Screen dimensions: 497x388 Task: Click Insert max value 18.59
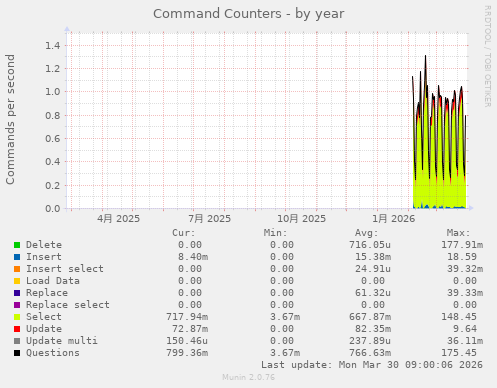coord(462,257)
